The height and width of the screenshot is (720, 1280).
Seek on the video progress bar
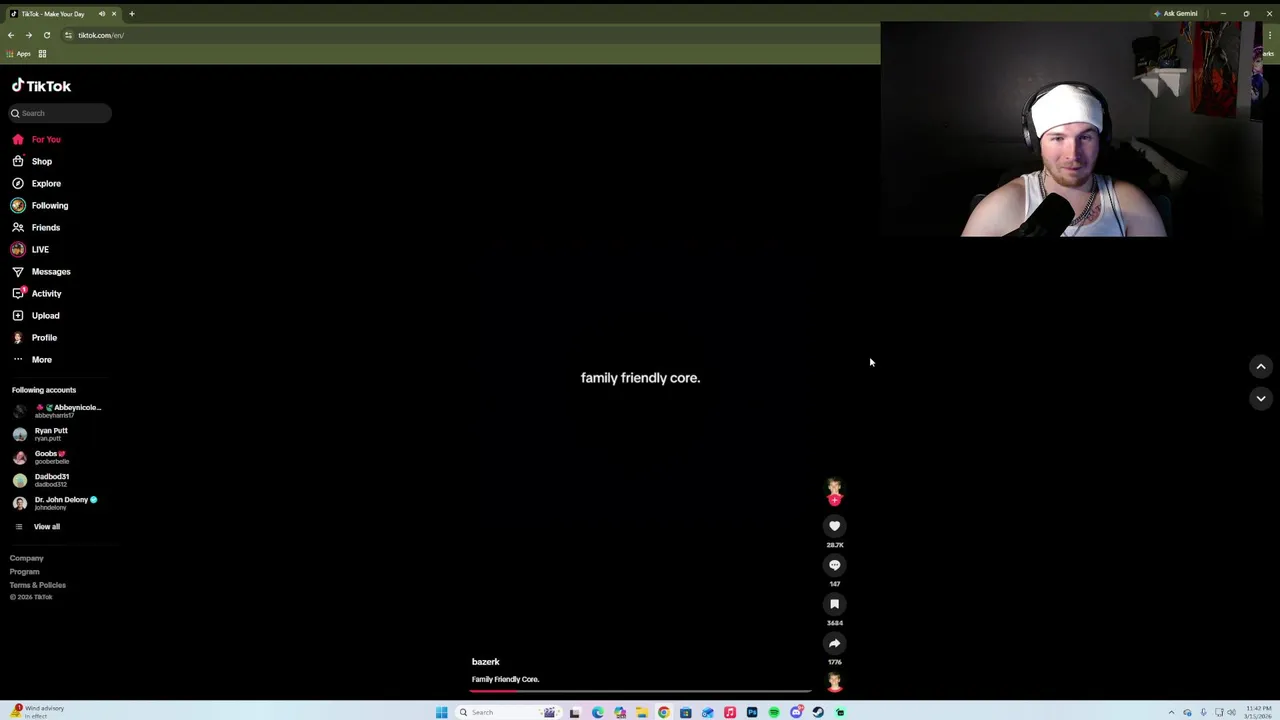click(x=640, y=690)
